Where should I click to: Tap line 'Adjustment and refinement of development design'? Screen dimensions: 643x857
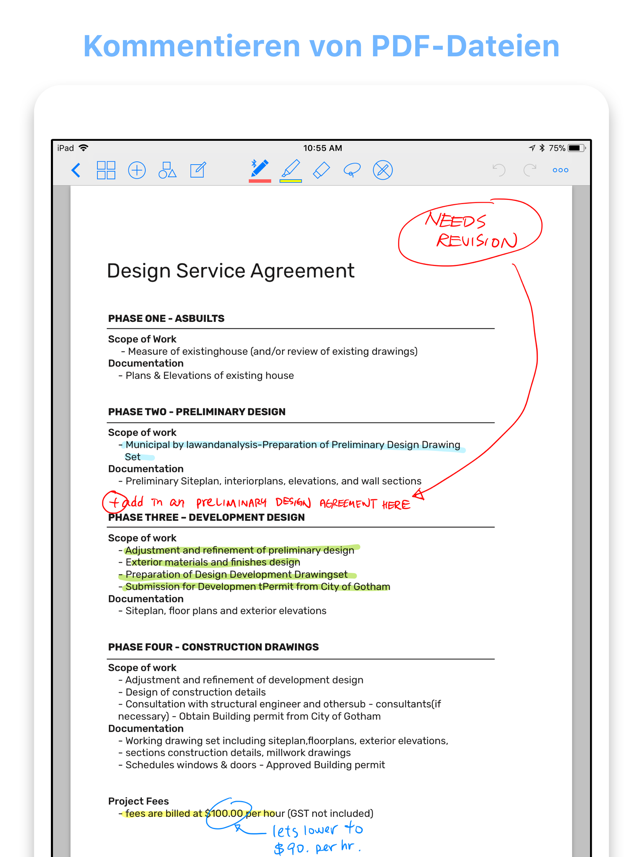pyautogui.click(x=241, y=680)
